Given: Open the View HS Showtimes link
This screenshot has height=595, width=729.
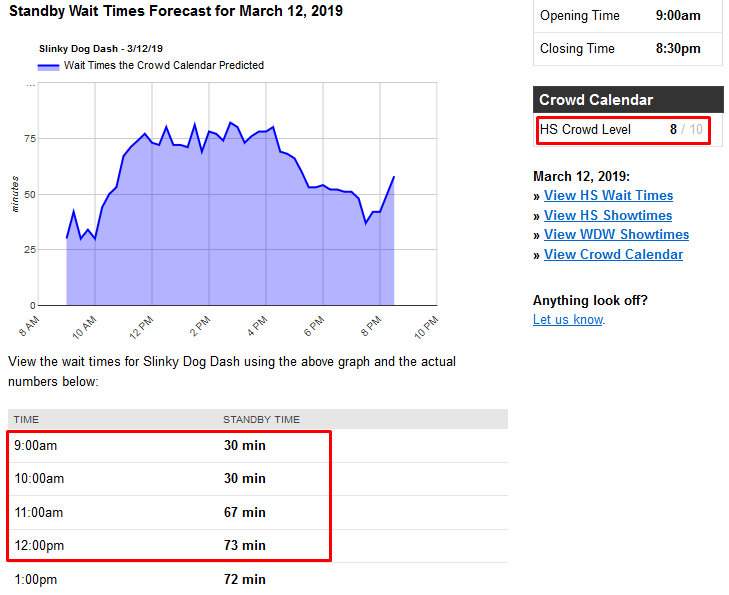Looking at the screenshot, I should [x=608, y=215].
